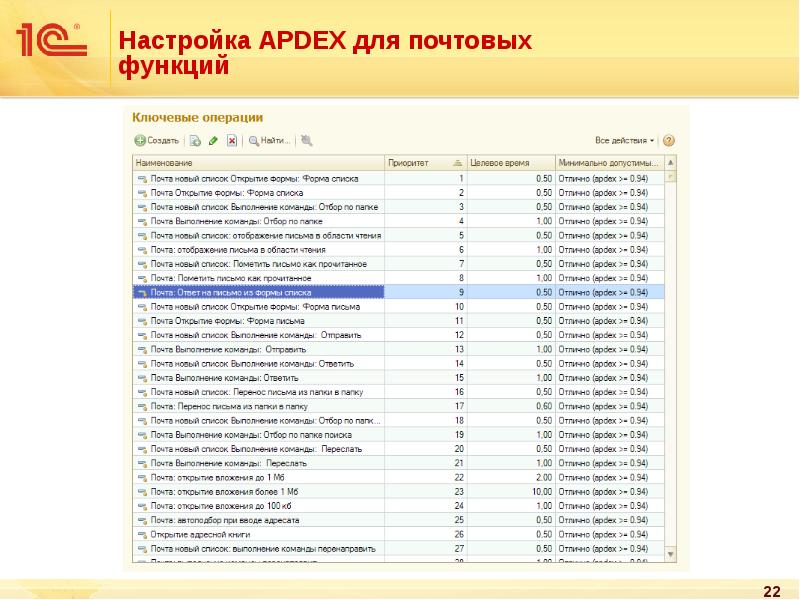
Task: Open the Найти (Find) search
Action: 269,141
